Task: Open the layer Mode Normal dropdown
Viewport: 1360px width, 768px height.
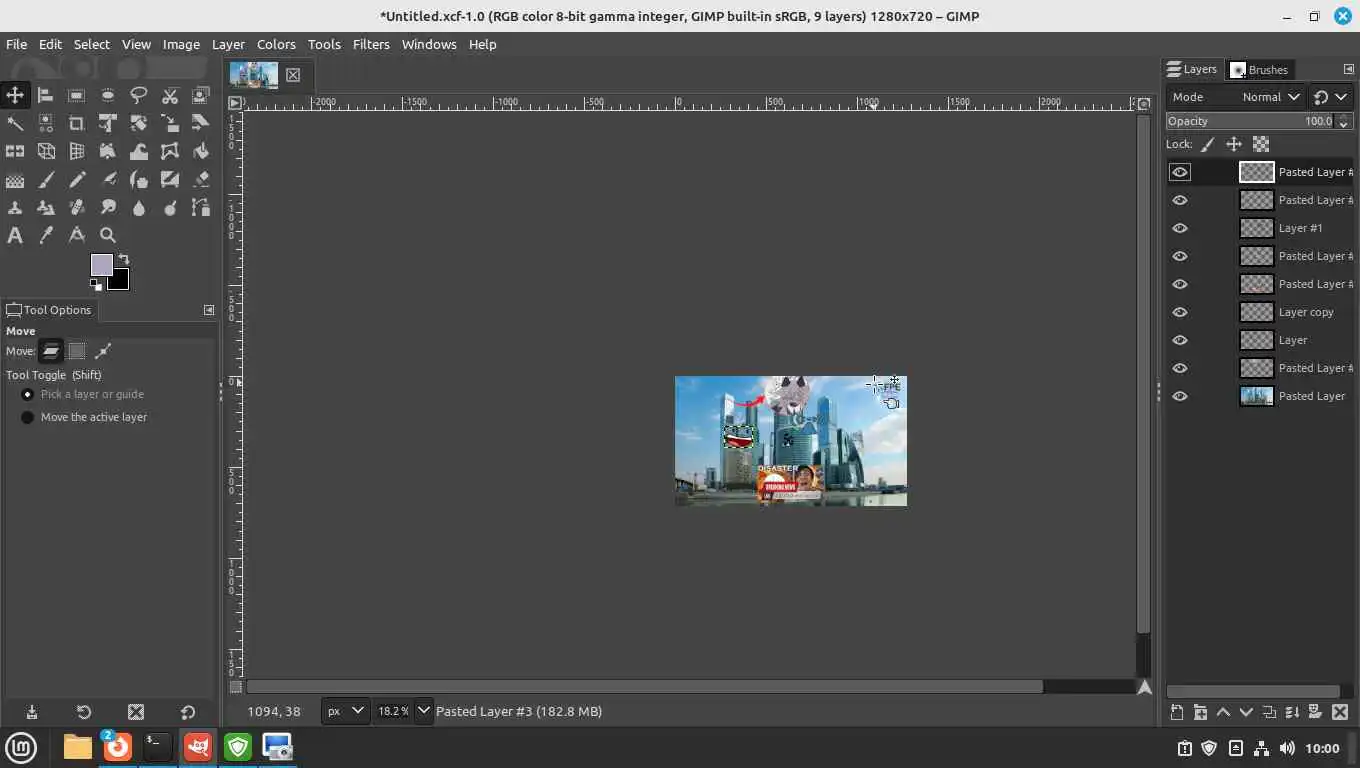Action: 1235,97
